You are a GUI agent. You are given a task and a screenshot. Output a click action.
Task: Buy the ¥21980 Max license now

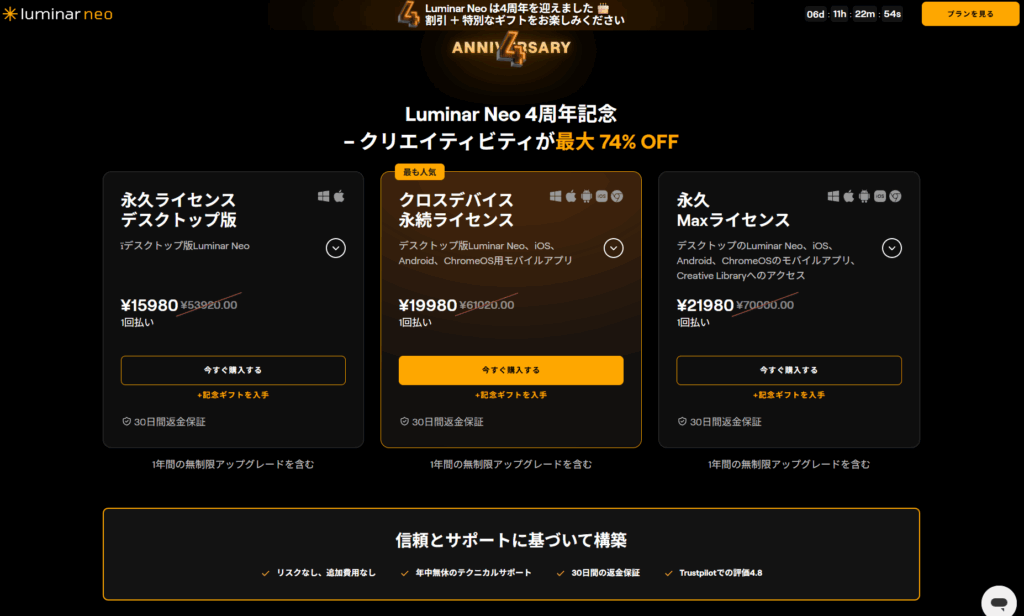point(789,370)
